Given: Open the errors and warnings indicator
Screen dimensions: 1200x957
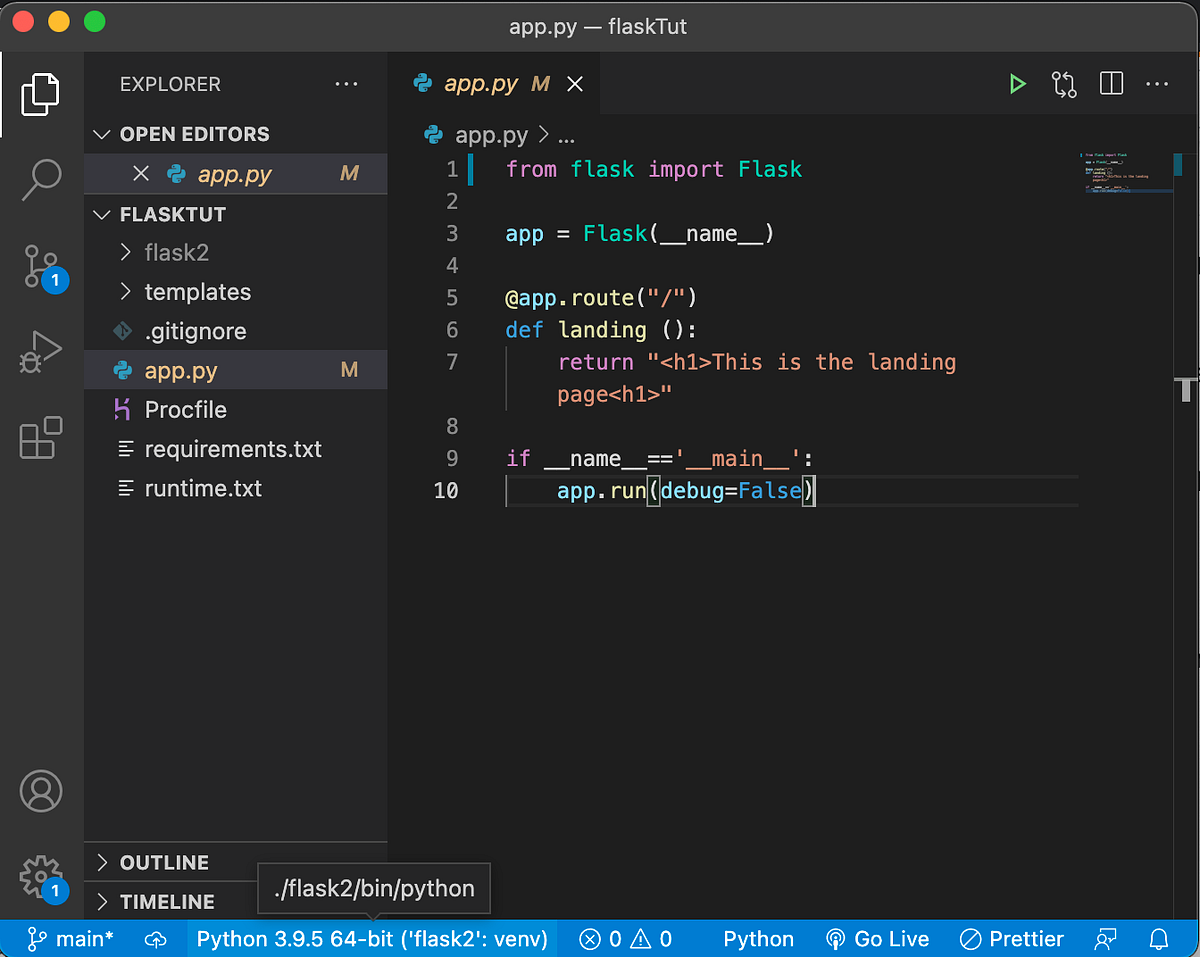Looking at the screenshot, I should [x=625, y=938].
